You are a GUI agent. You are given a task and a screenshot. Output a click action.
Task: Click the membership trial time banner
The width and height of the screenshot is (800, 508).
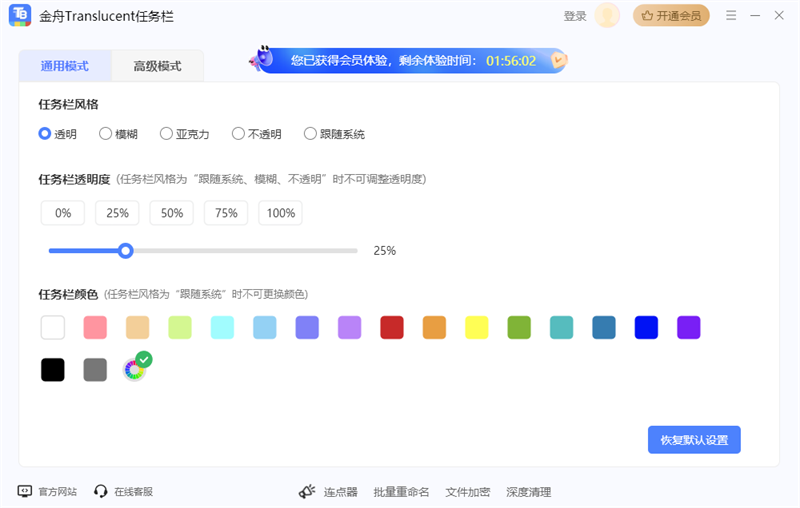coord(408,61)
